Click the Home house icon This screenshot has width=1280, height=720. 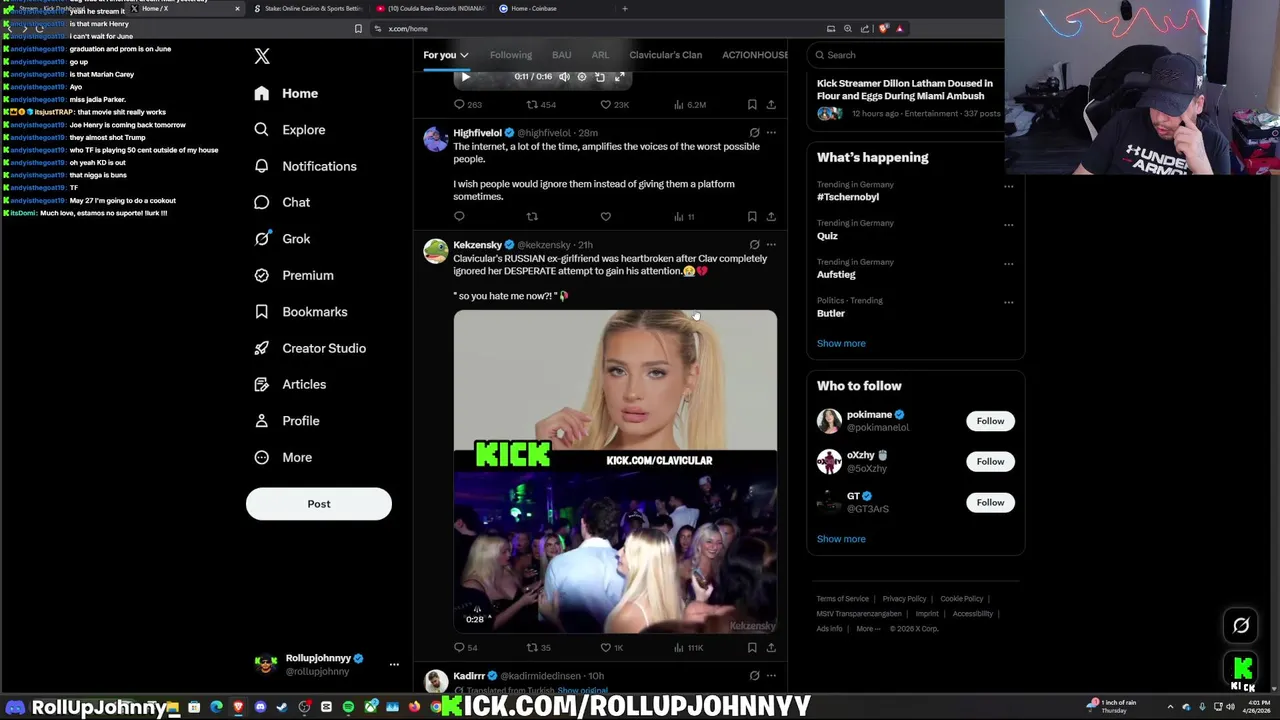pyautogui.click(x=262, y=93)
